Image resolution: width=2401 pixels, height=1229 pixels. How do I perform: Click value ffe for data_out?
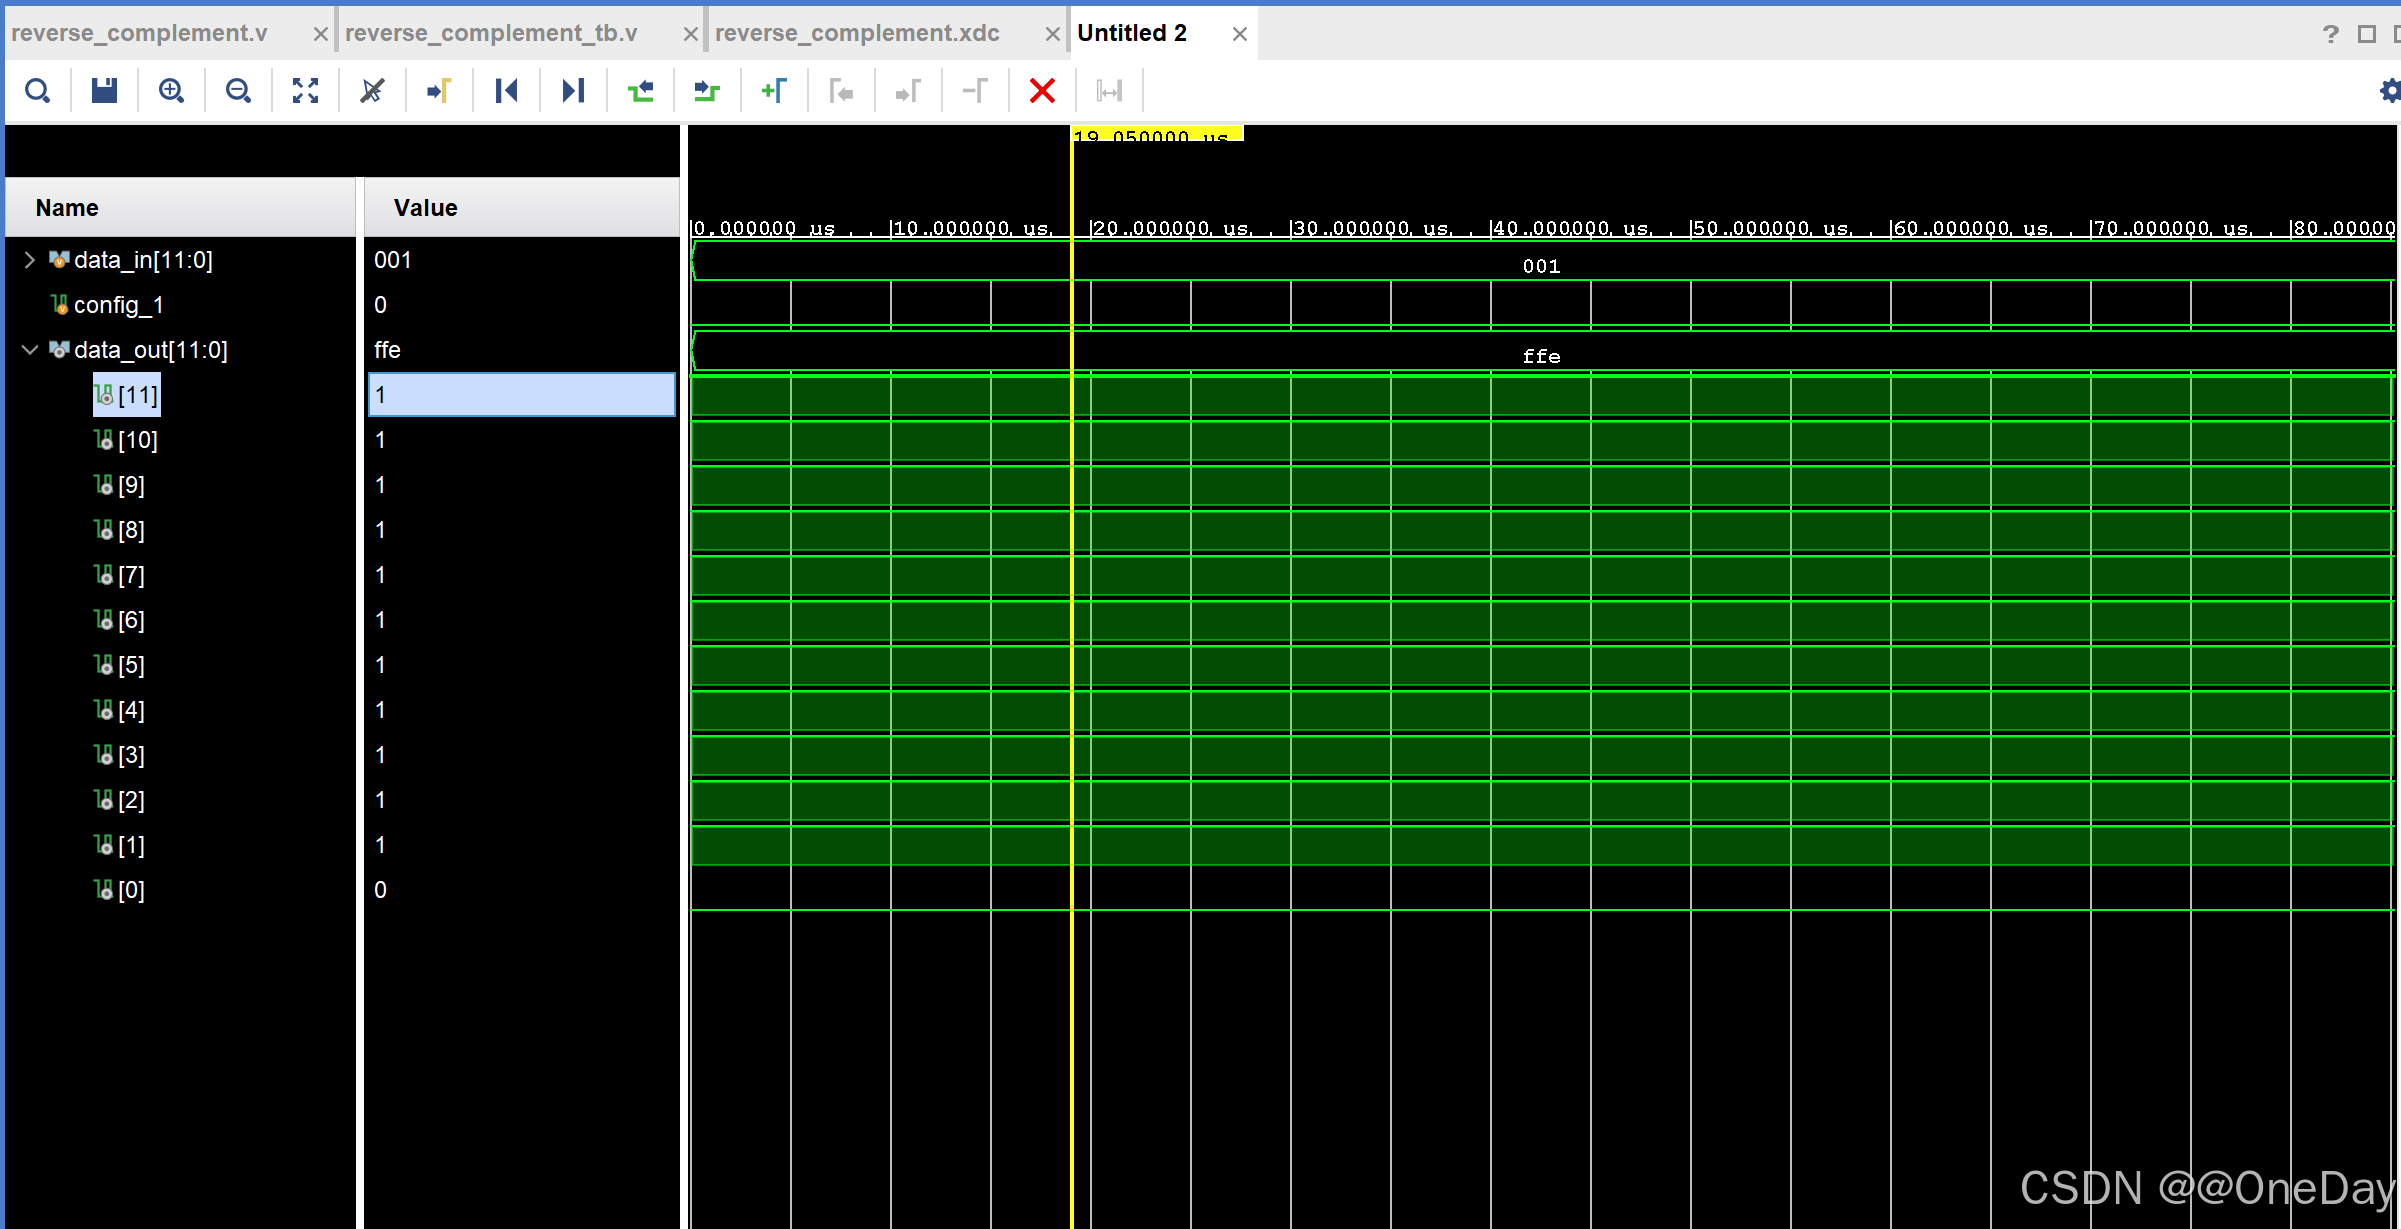pyautogui.click(x=387, y=350)
